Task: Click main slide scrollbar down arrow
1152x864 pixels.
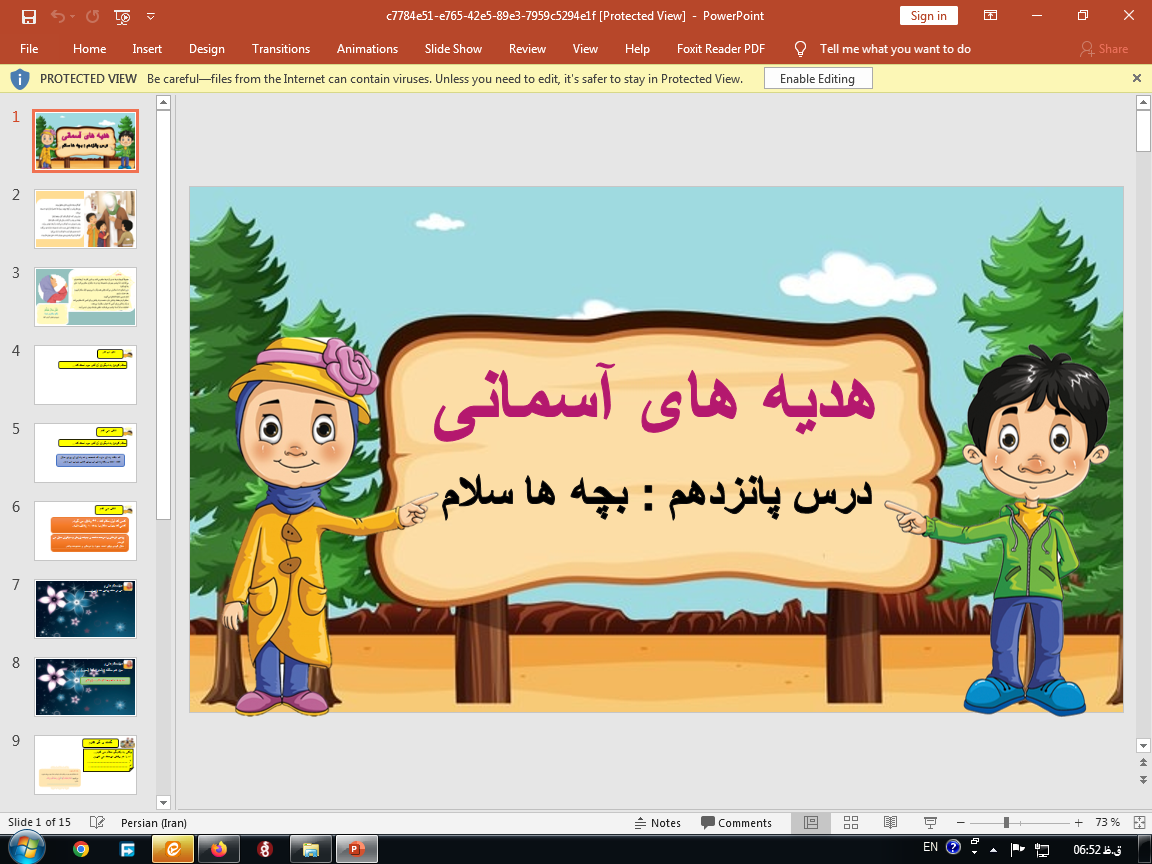Action: tap(1143, 746)
